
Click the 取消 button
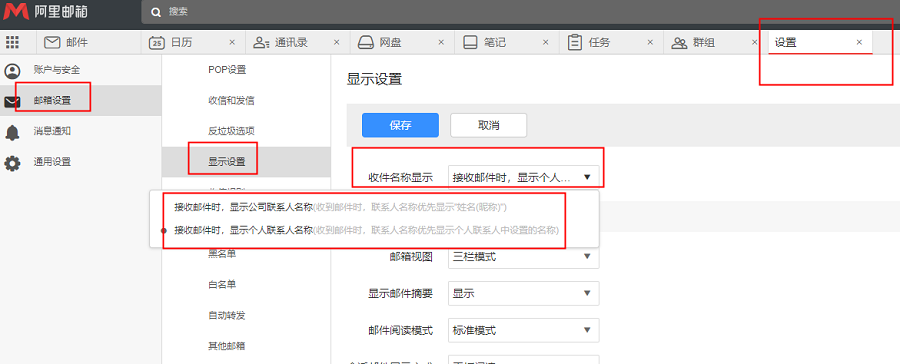(x=488, y=125)
